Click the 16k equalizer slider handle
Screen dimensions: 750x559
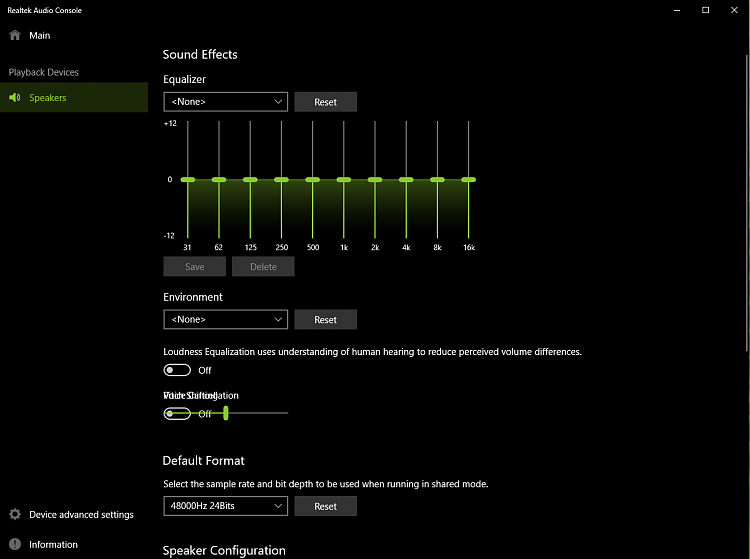coord(468,180)
